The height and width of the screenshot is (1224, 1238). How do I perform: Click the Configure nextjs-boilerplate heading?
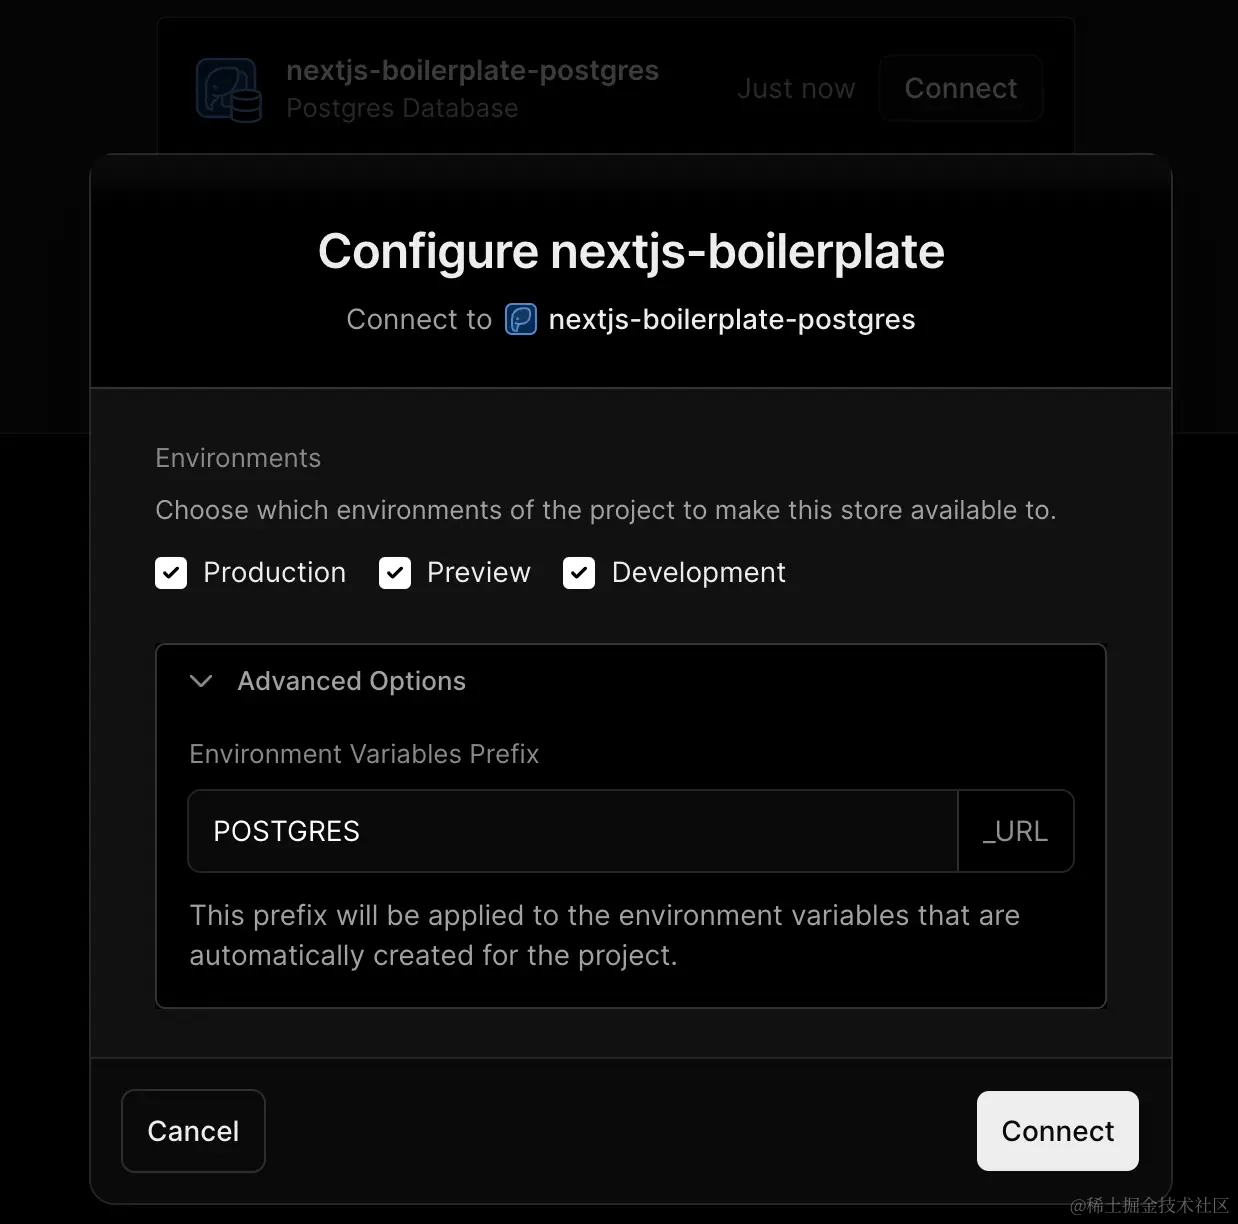631,251
